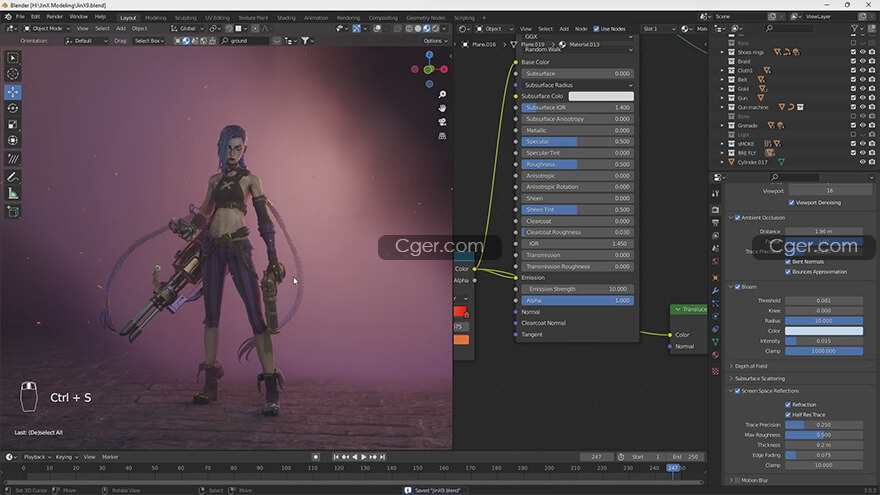Open node editor Node menu
880x495 pixels.
581,29
